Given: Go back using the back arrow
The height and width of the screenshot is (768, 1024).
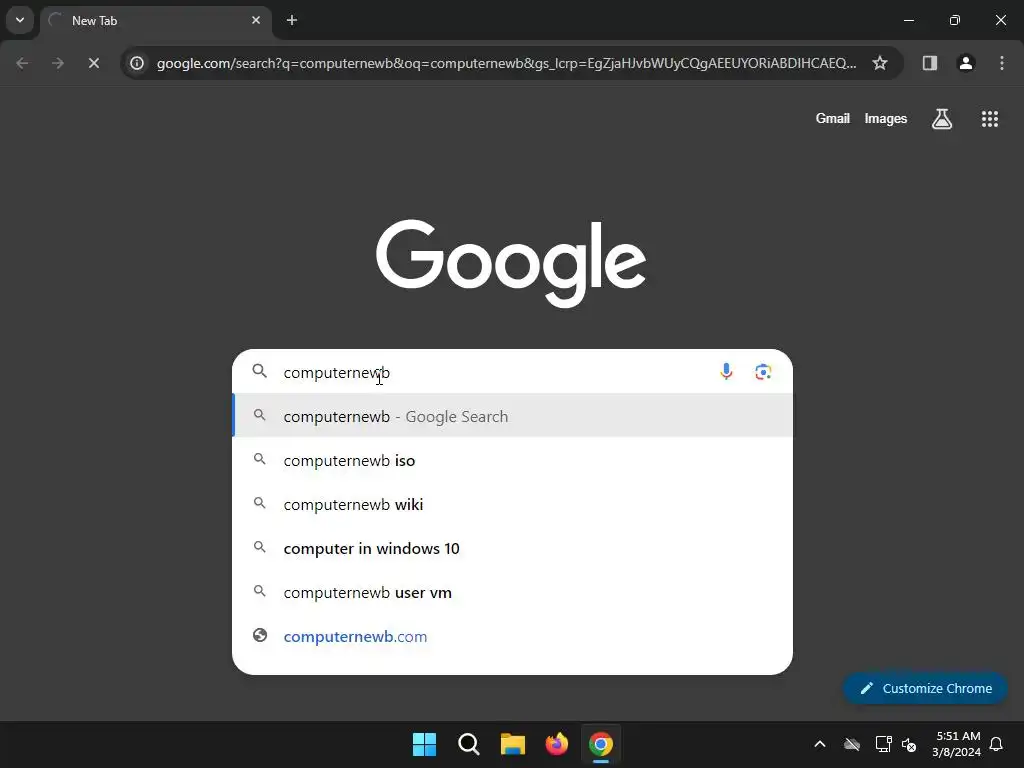Looking at the screenshot, I should coord(22,63).
